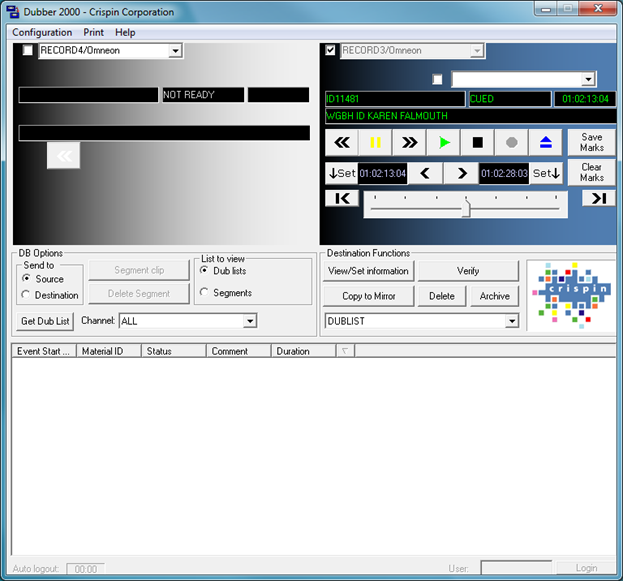This screenshot has width=623, height=581.
Task: Open the Help menu
Action: pyautogui.click(x=125, y=32)
